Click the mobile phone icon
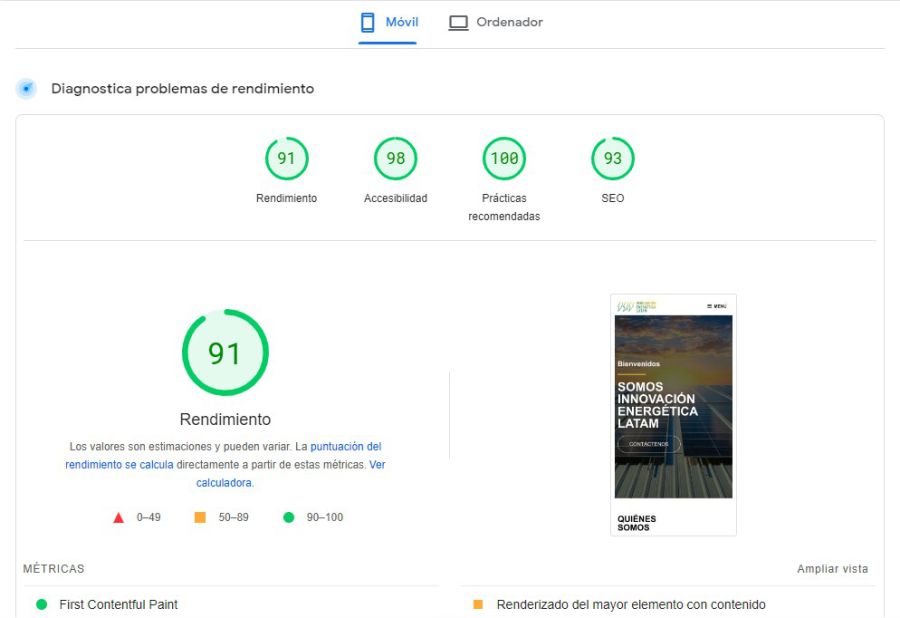This screenshot has width=900, height=618. pyautogui.click(x=367, y=22)
